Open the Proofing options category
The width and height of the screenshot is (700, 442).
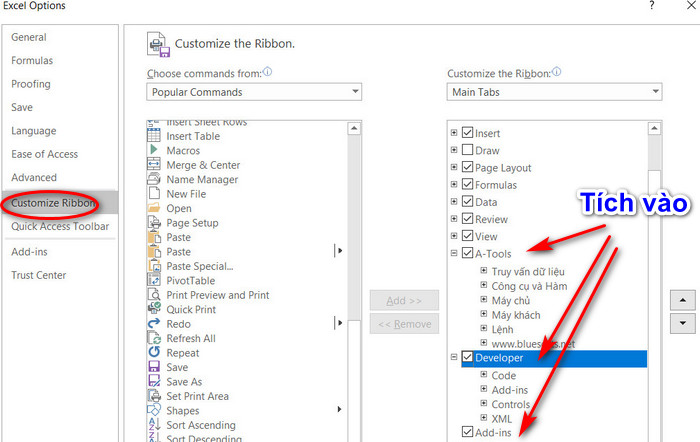(31, 84)
